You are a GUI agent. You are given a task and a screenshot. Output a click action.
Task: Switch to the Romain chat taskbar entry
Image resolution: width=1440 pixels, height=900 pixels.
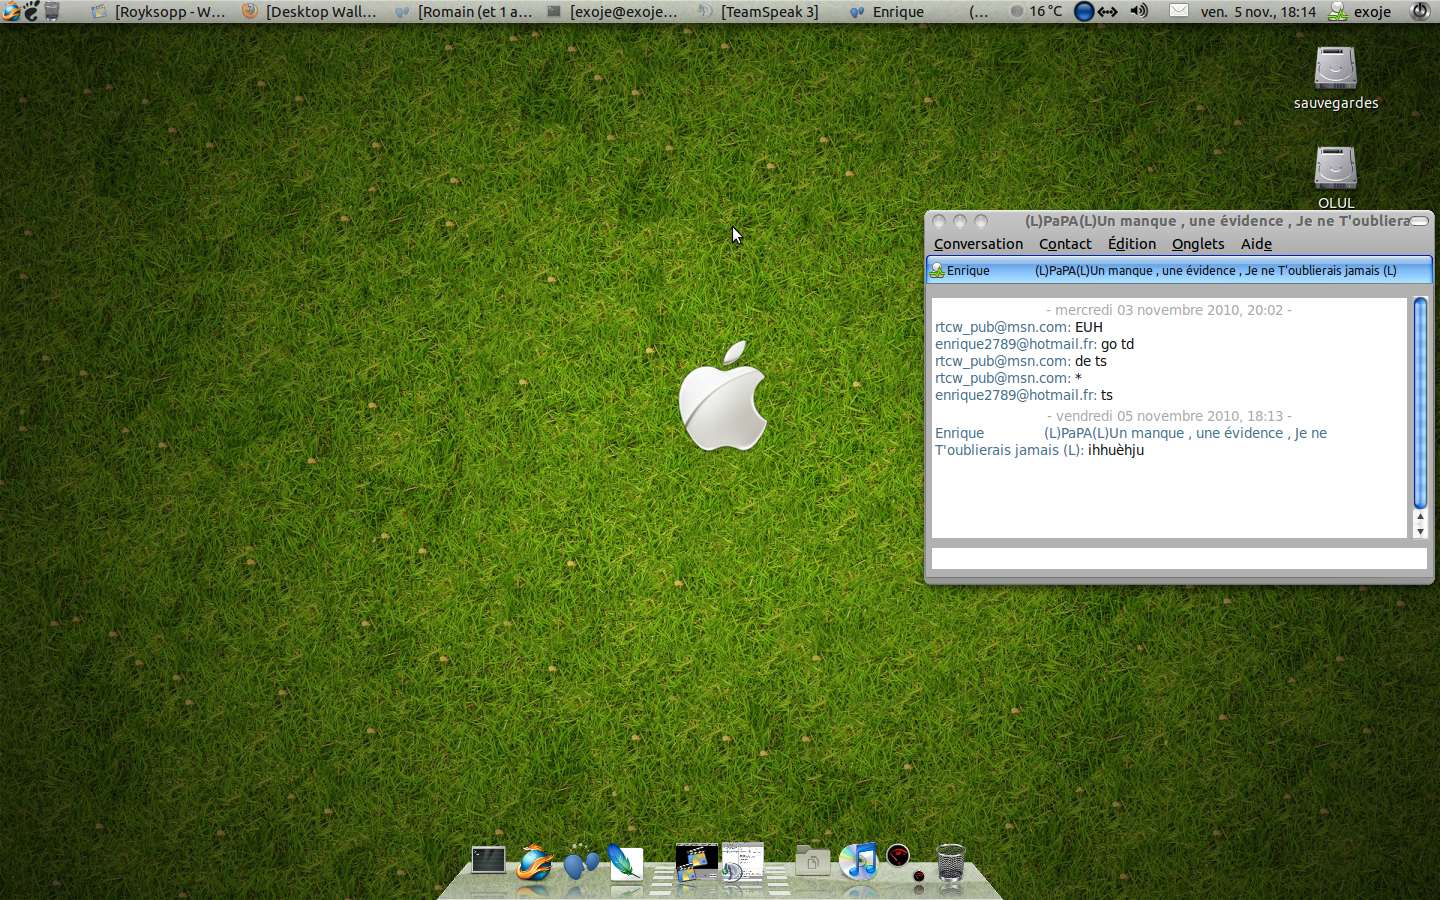(463, 12)
